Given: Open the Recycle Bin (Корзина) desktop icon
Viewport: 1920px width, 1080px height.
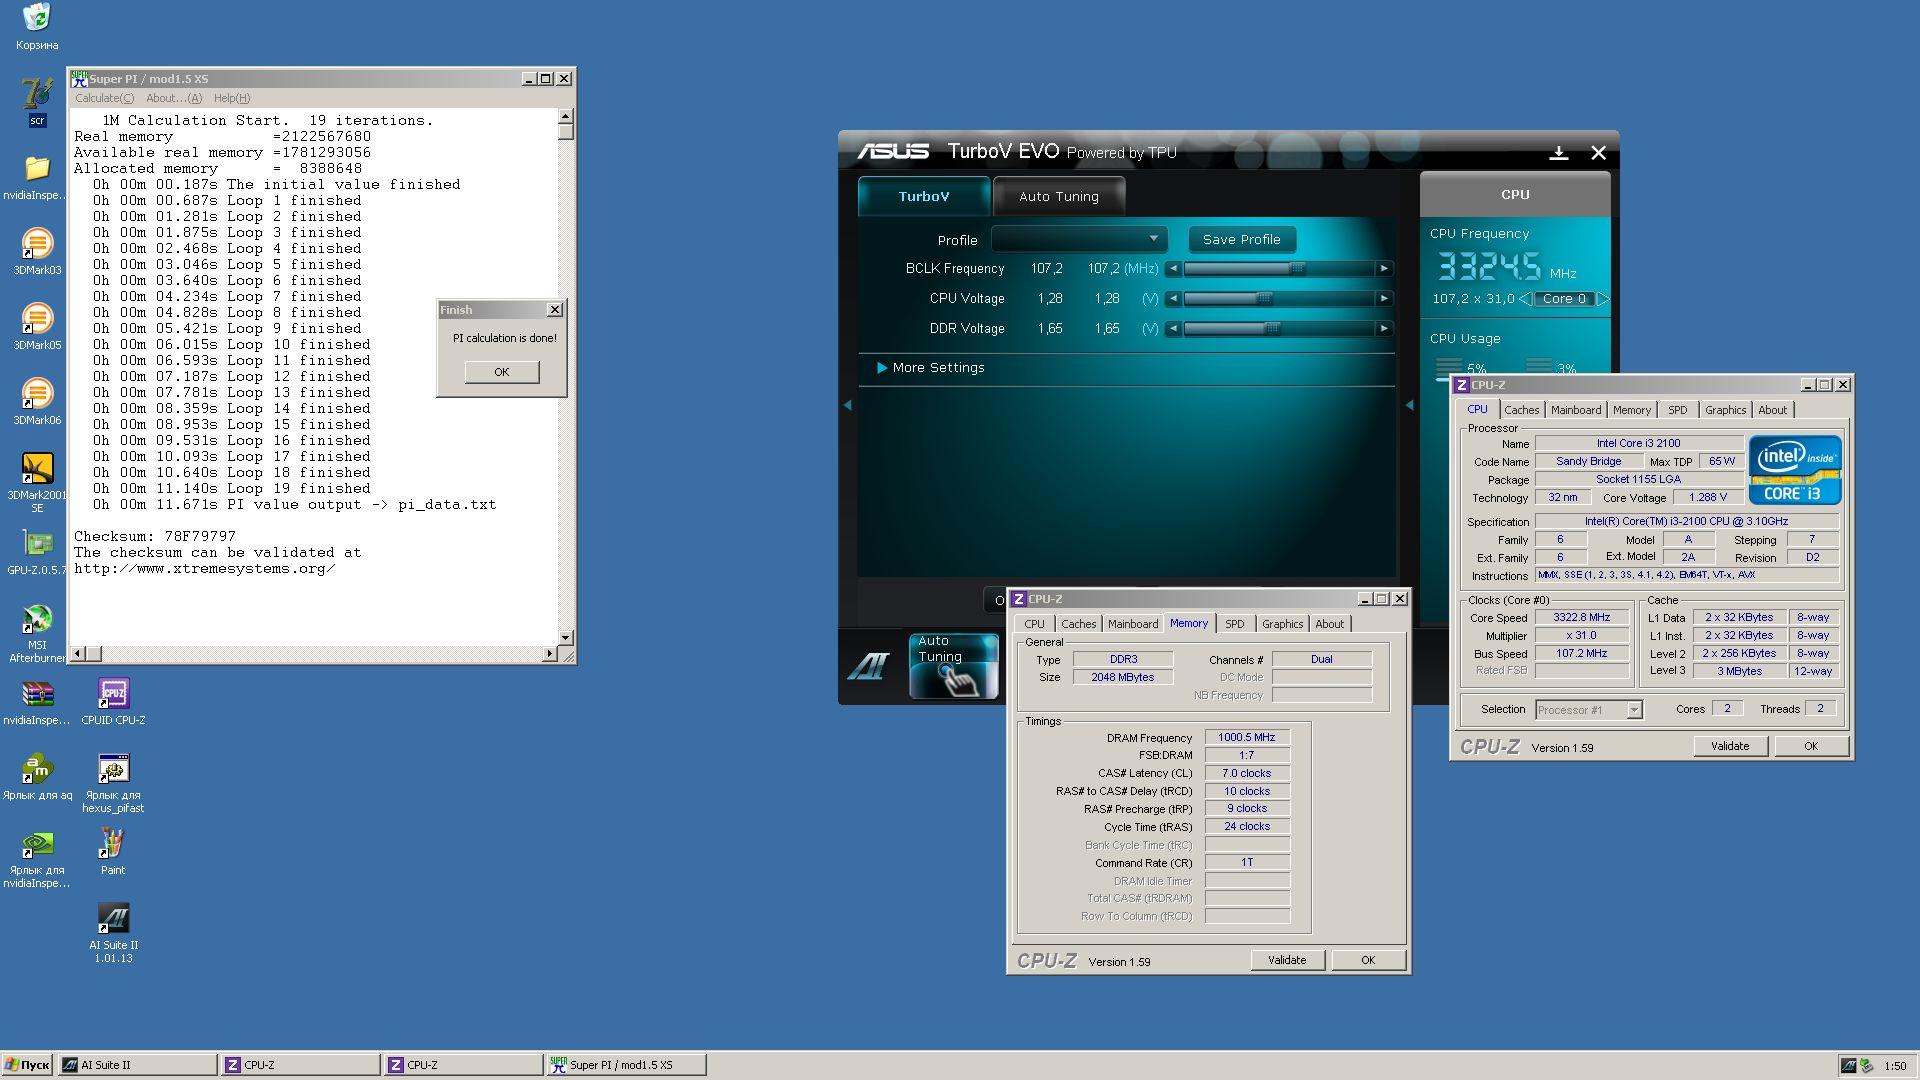Looking at the screenshot, I should click(x=37, y=18).
